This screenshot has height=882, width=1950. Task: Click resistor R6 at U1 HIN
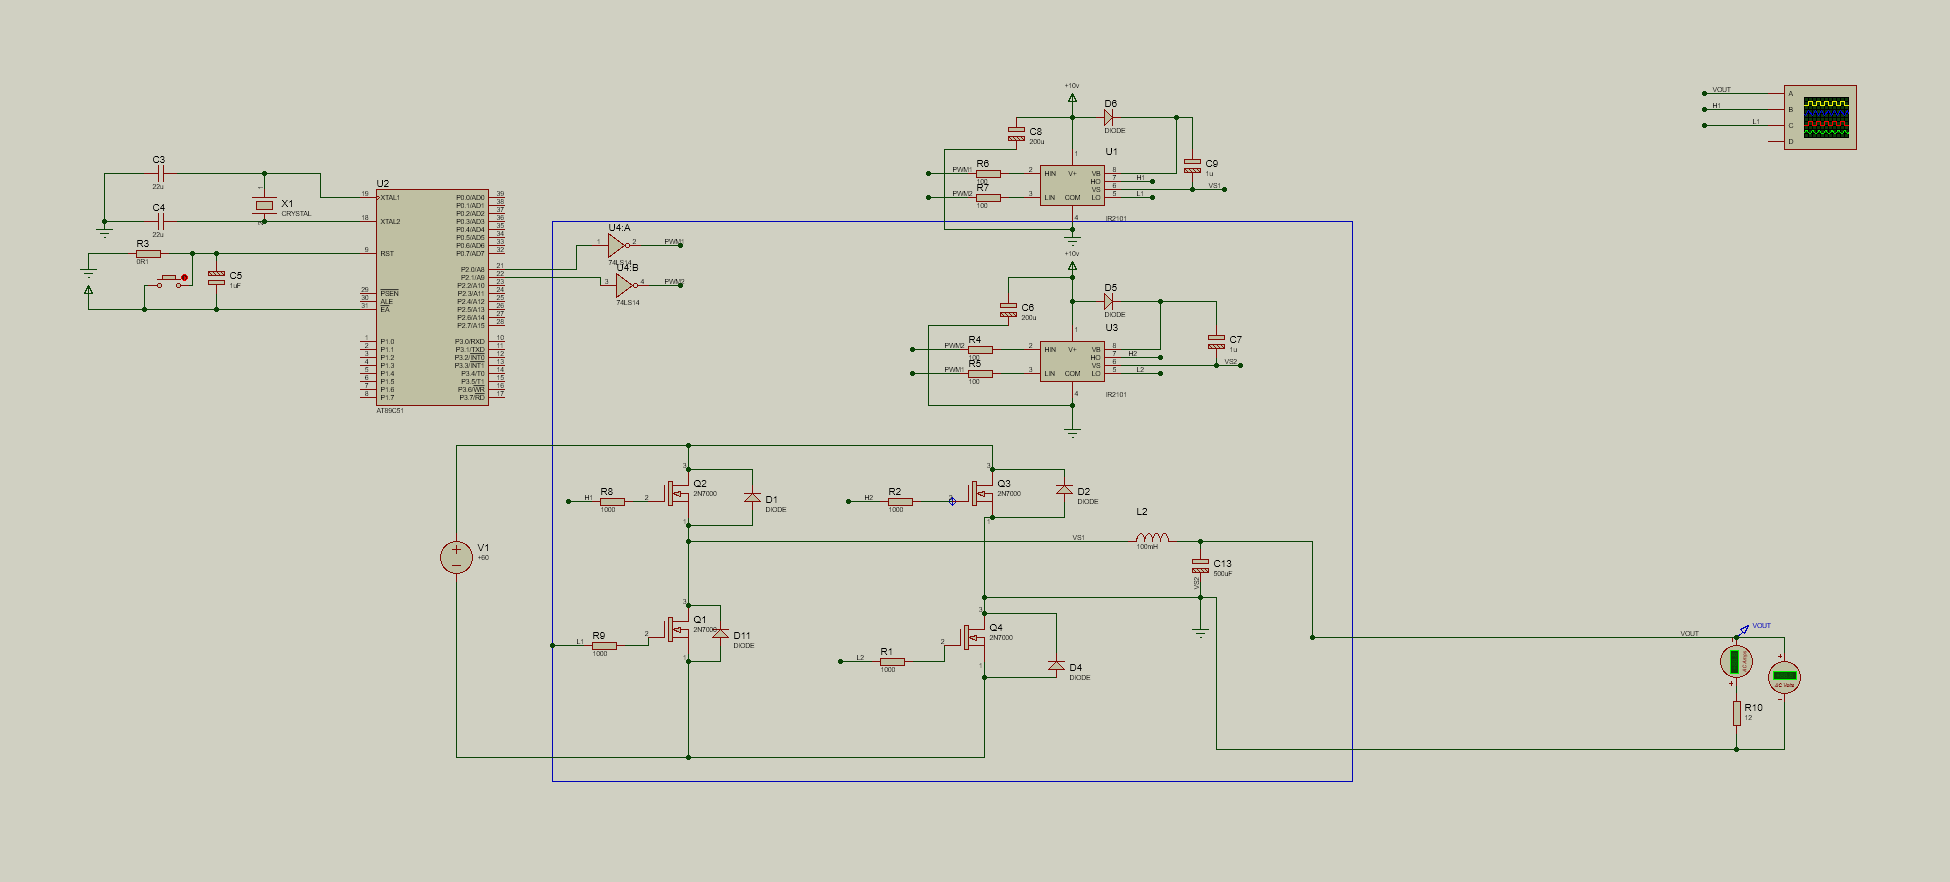[x=988, y=174]
